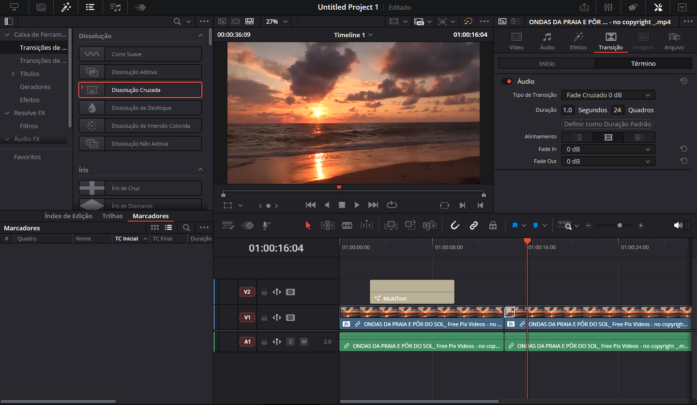Open the Áudio inspector tab
The image size is (697, 405).
tap(547, 42)
